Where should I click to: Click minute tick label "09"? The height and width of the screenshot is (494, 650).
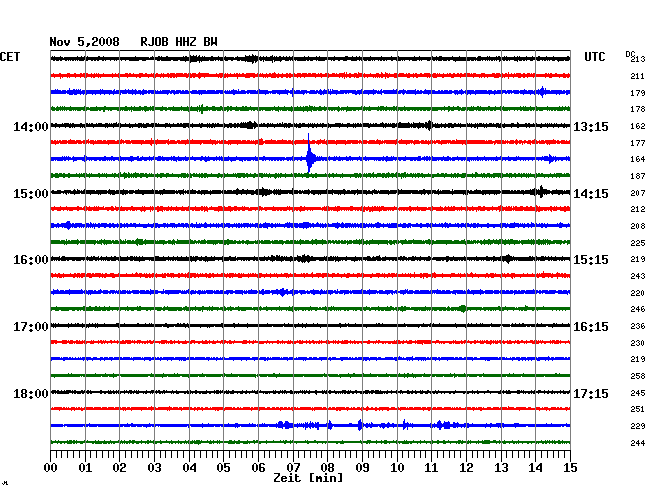pyautogui.click(x=362, y=468)
